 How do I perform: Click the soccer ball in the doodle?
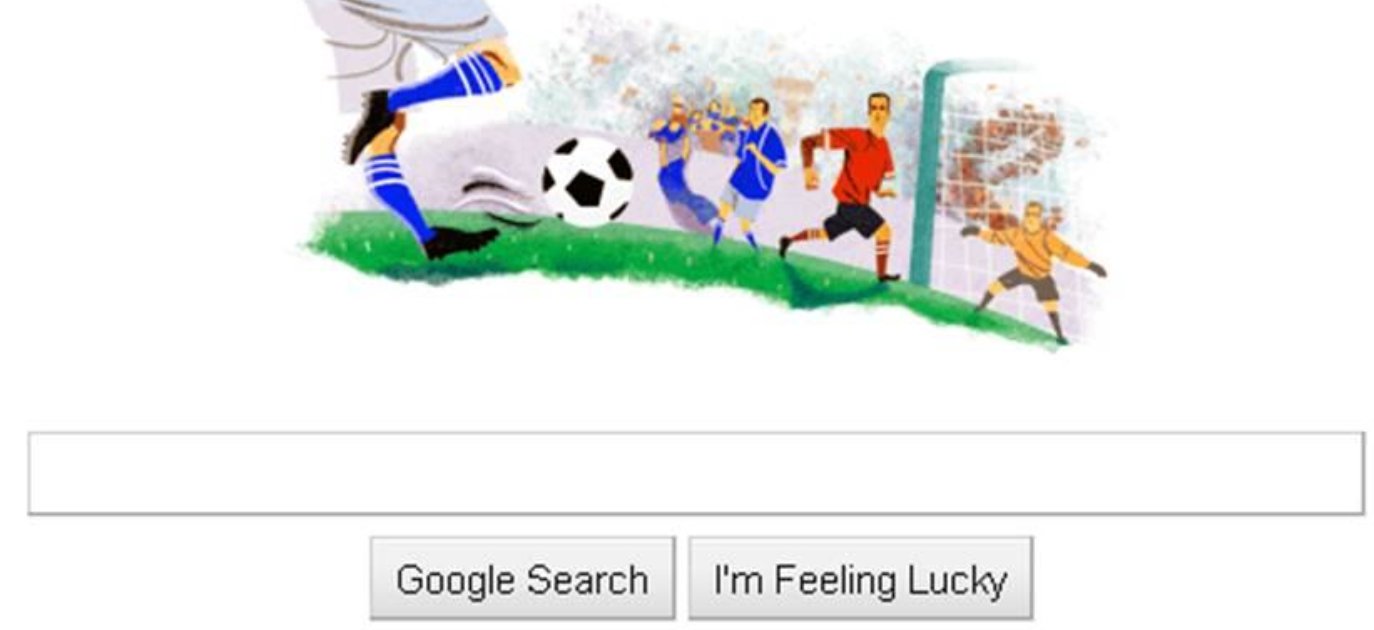tap(588, 181)
